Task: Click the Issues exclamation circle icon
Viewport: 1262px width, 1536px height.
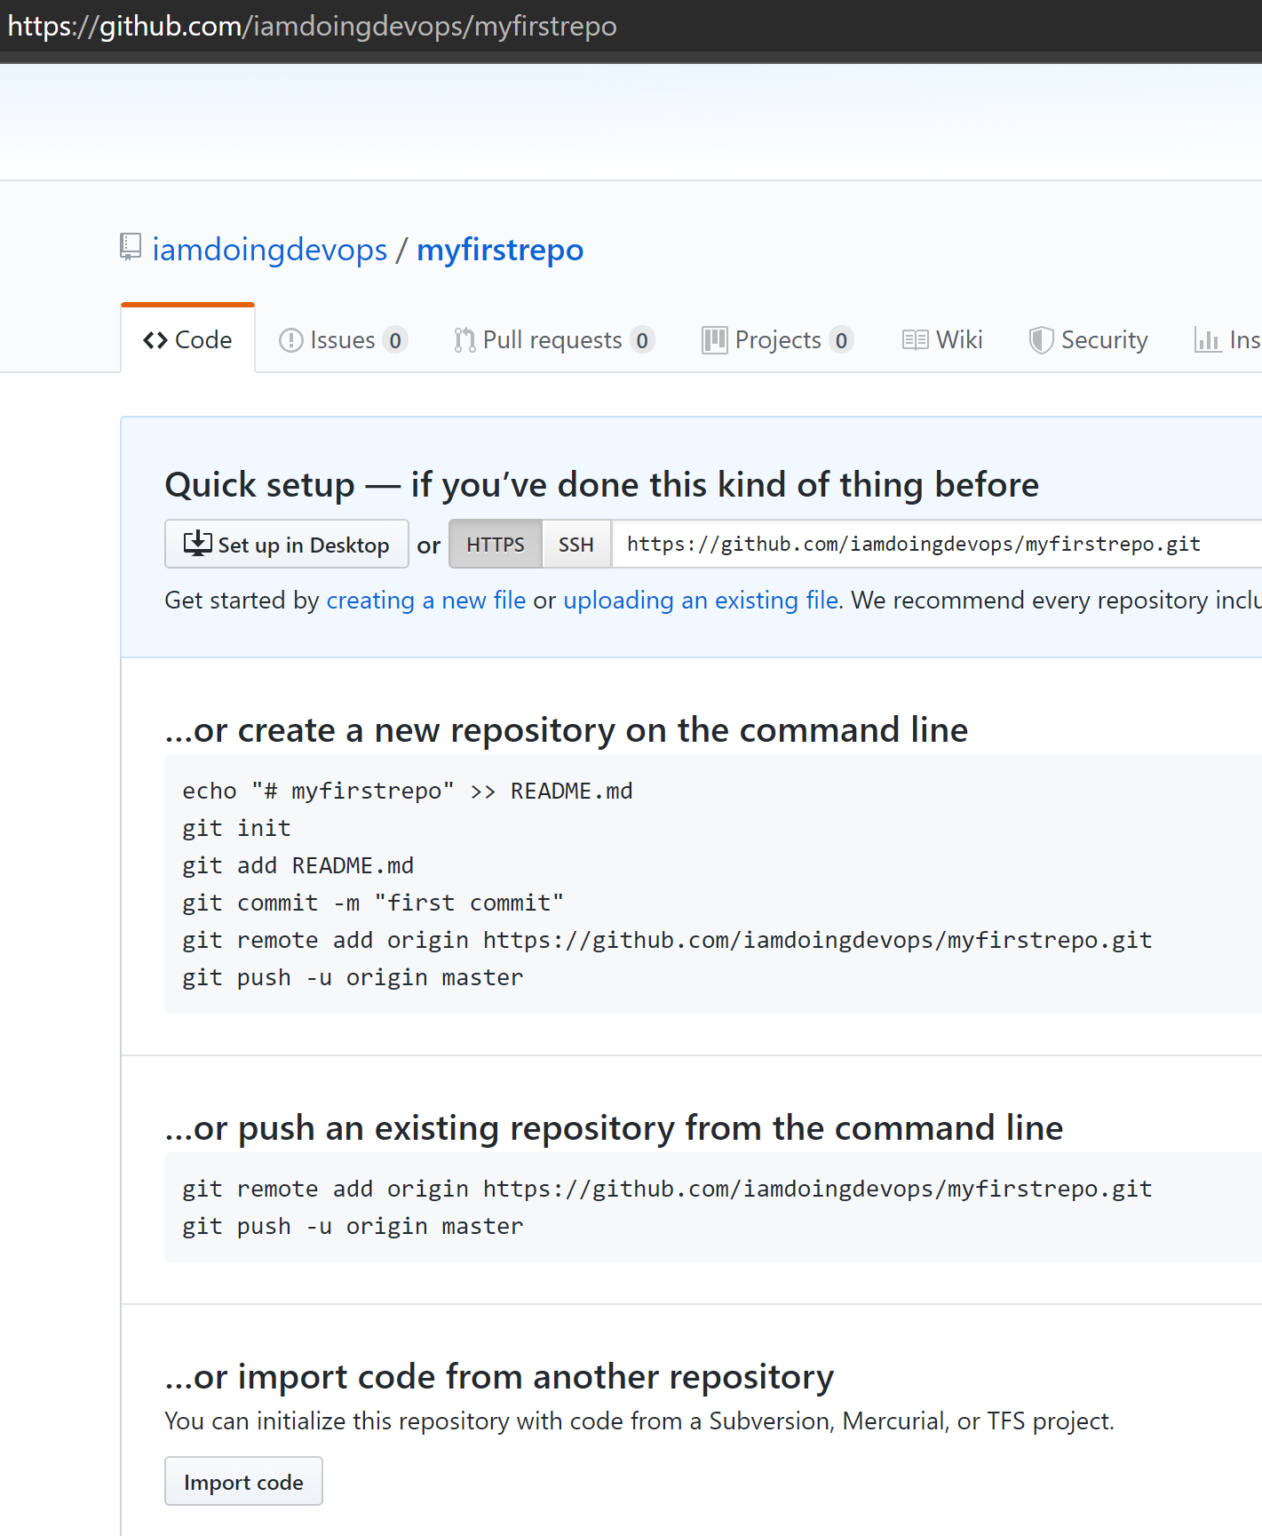Action: coord(290,341)
